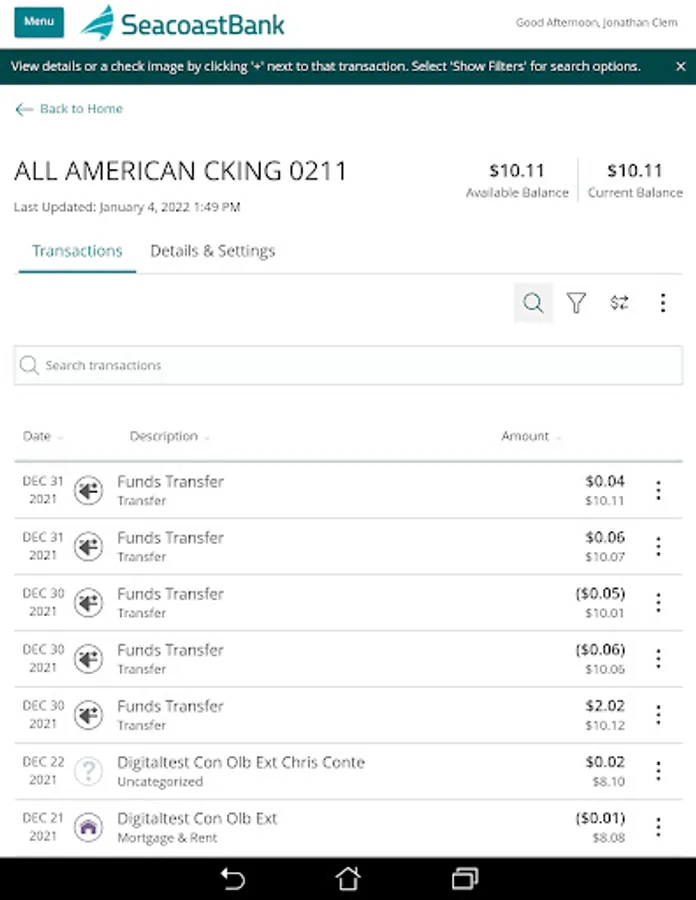The width and height of the screenshot is (696, 900).
Task: Tap the Android home button
Action: click(x=347, y=879)
